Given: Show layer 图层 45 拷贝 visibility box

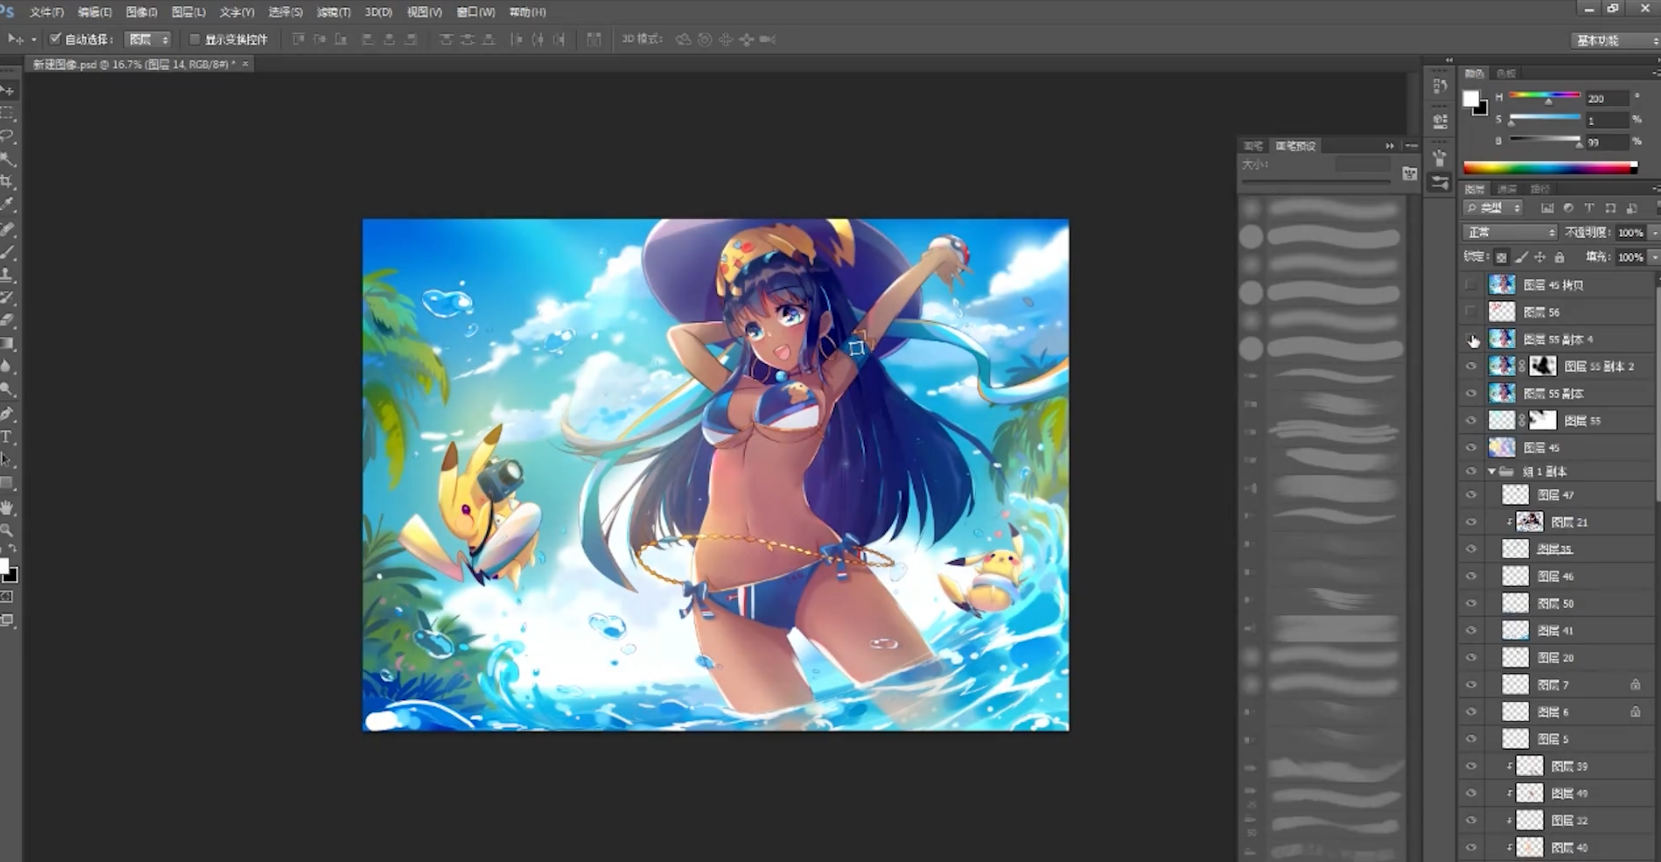Looking at the screenshot, I should point(1471,285).
